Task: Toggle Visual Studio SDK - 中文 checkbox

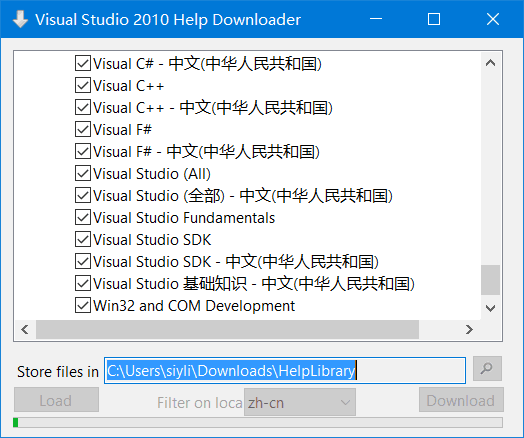Action: pyautogui.click(x=83, y=261)
